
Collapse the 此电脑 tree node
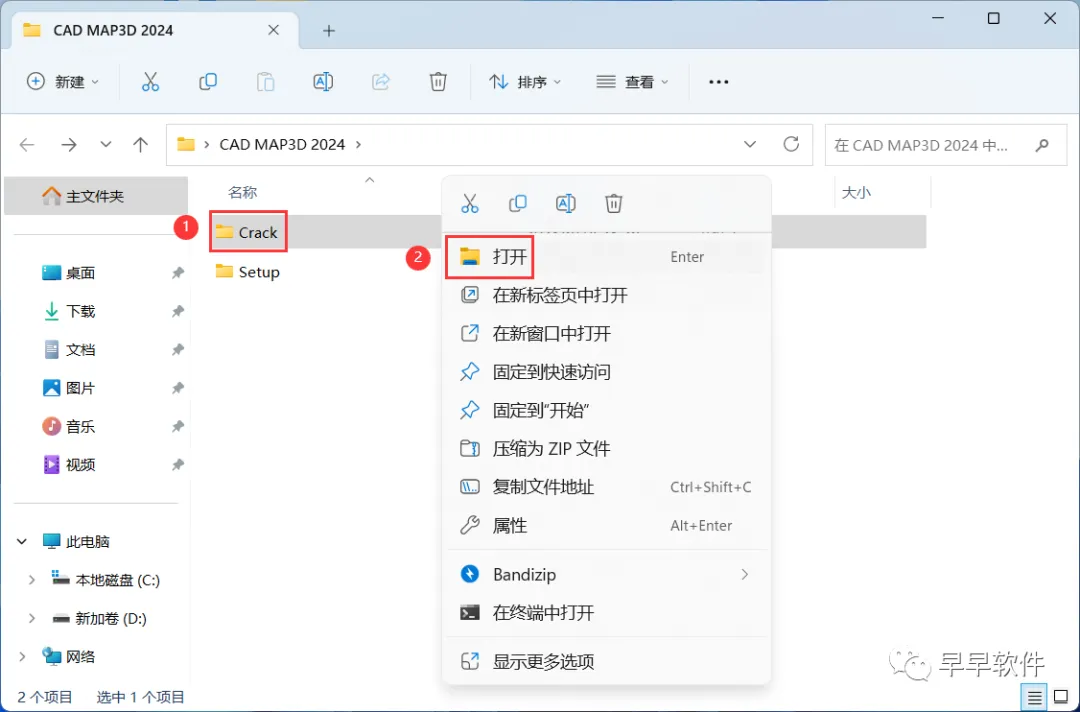pos(22,542)
